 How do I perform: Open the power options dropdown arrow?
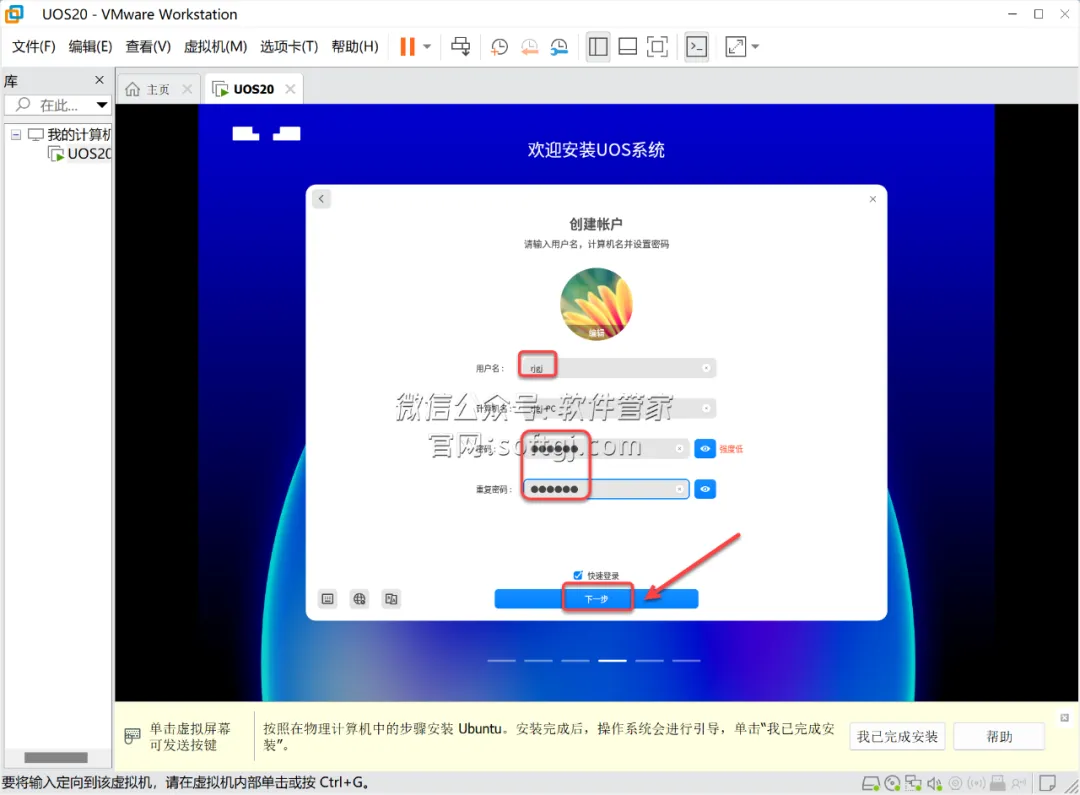427,47
